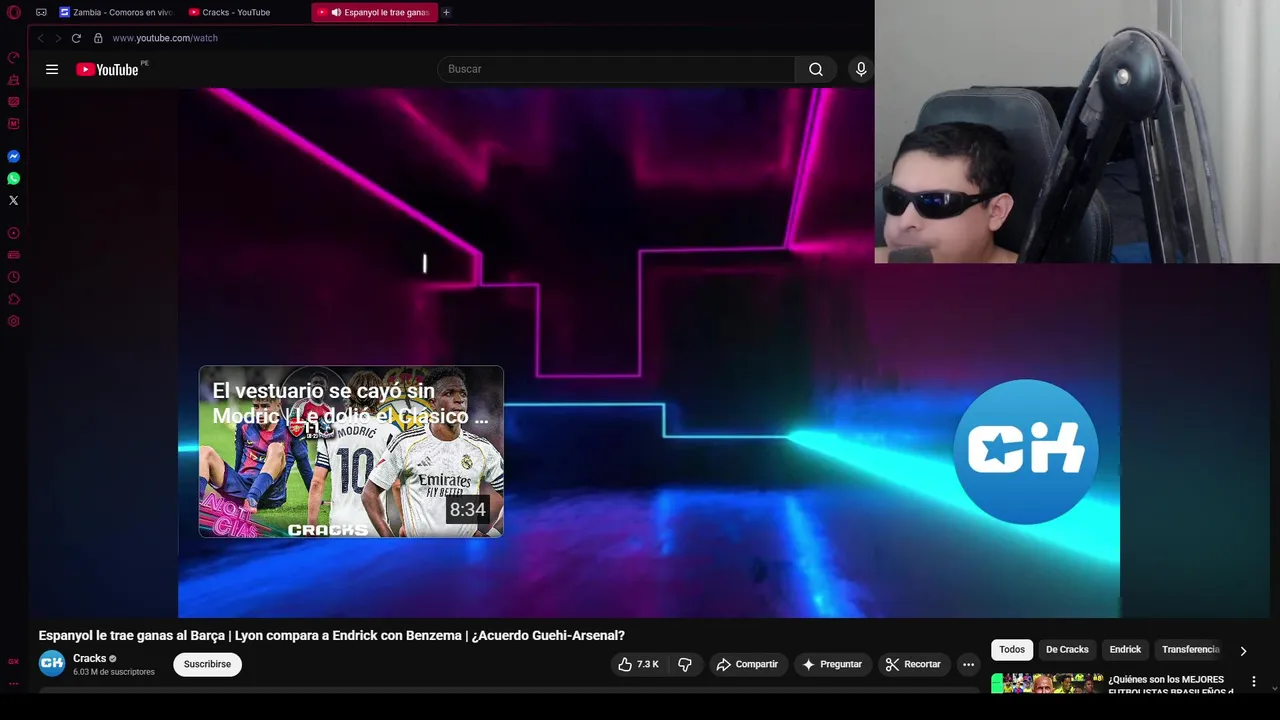Like the video with 7.3 K thumbs up
This screenshot has height=720, width=1280.
tap(638, 664)
